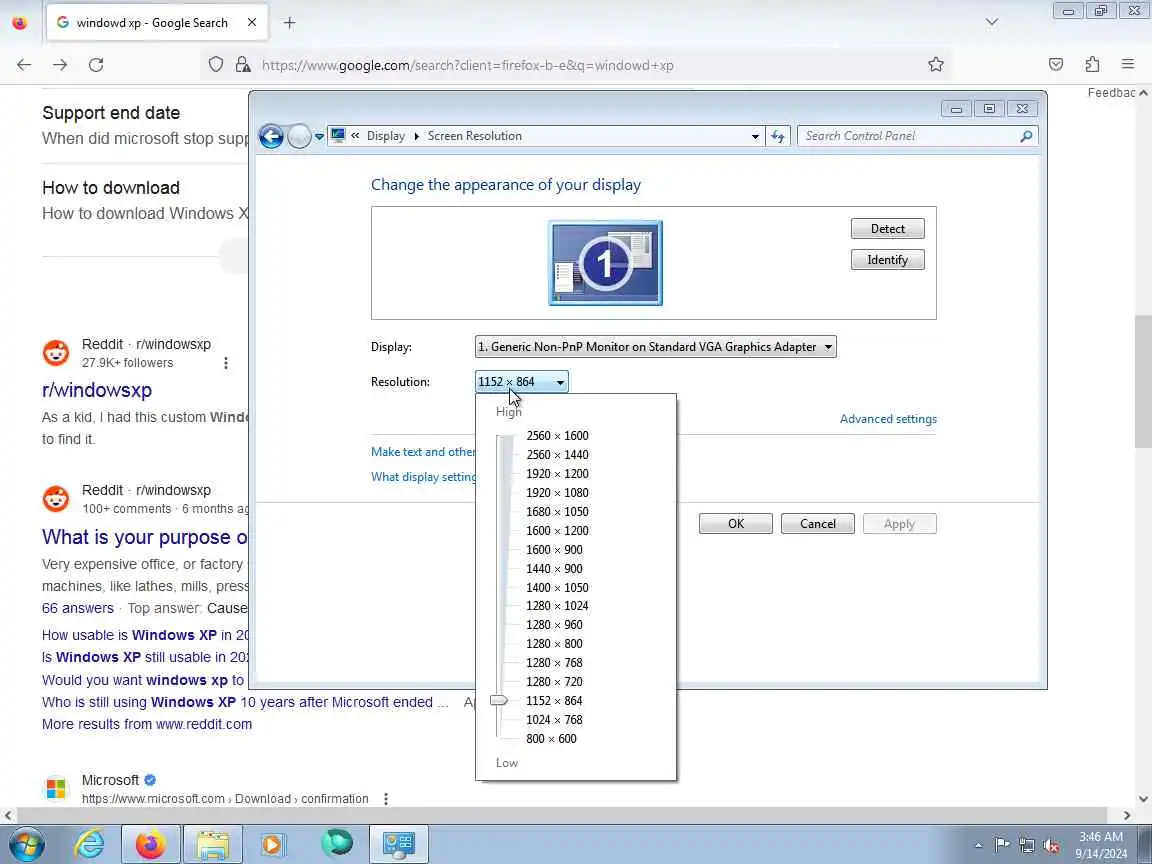Viewport: 1152px width, 864px height.
Task: Launch Internet Explorer from taskbar
Action: pos(90,844)
